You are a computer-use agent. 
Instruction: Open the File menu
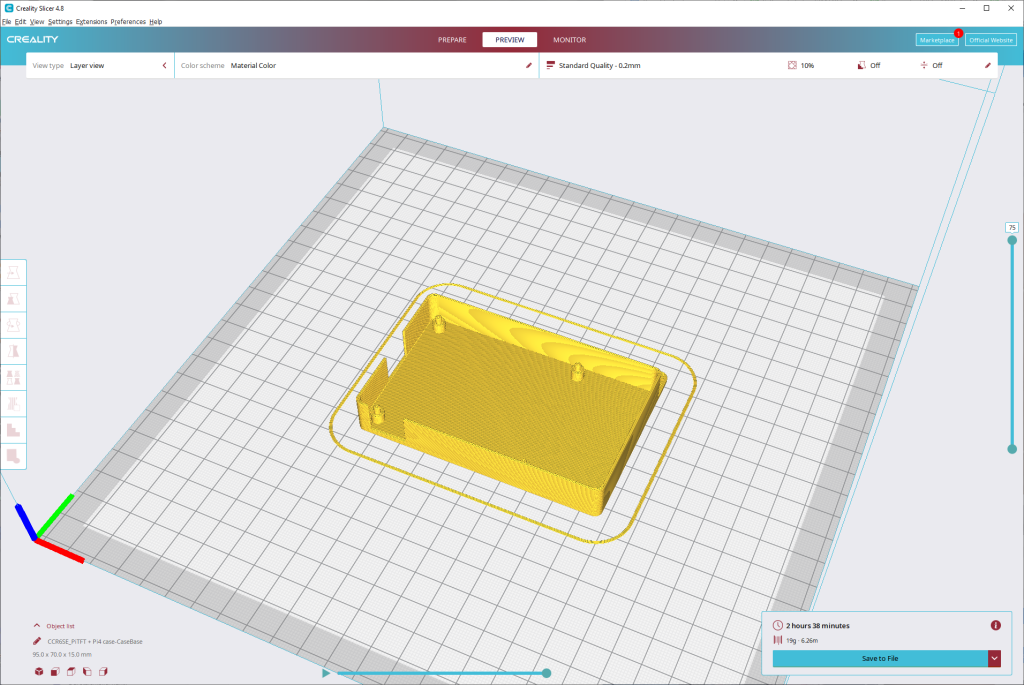pos(7,22)
